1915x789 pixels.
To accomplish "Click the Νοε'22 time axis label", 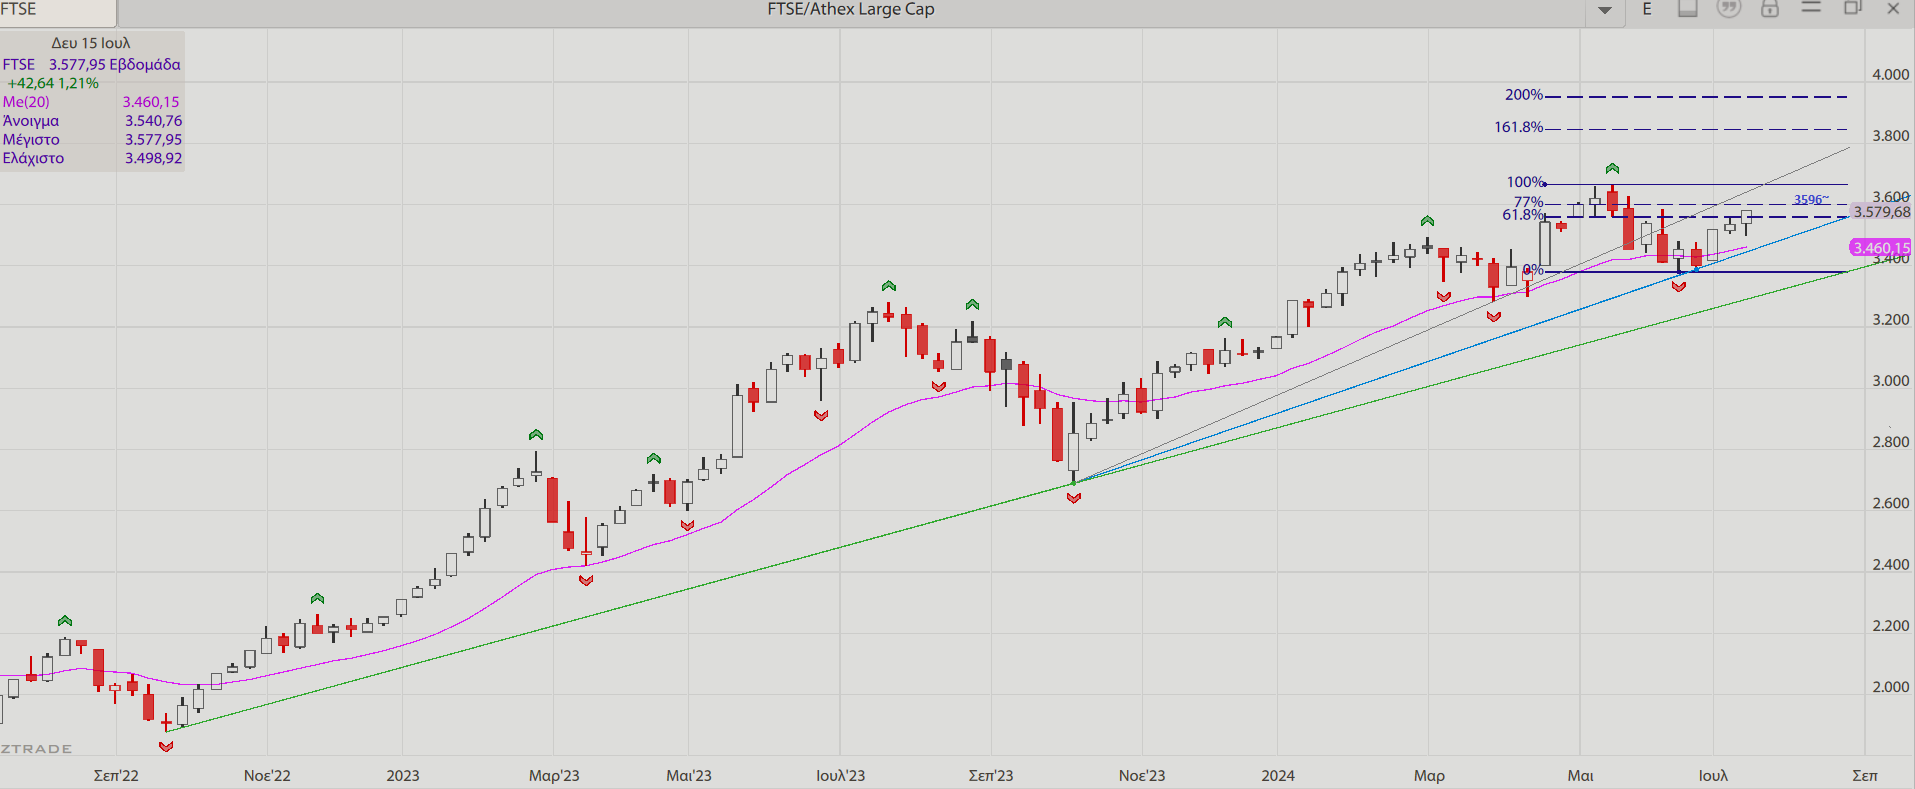I will pyautogui.click(x=267, y=776).
